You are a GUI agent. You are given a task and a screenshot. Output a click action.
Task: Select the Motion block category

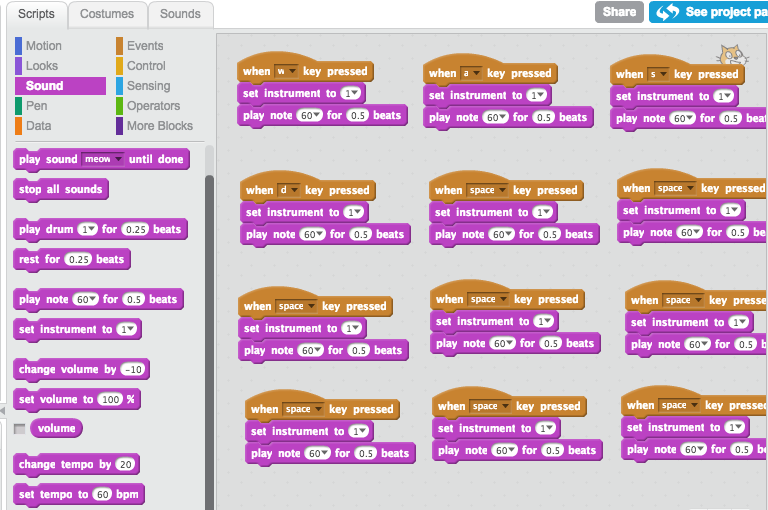pyautogui.click(x=44, y=46)
